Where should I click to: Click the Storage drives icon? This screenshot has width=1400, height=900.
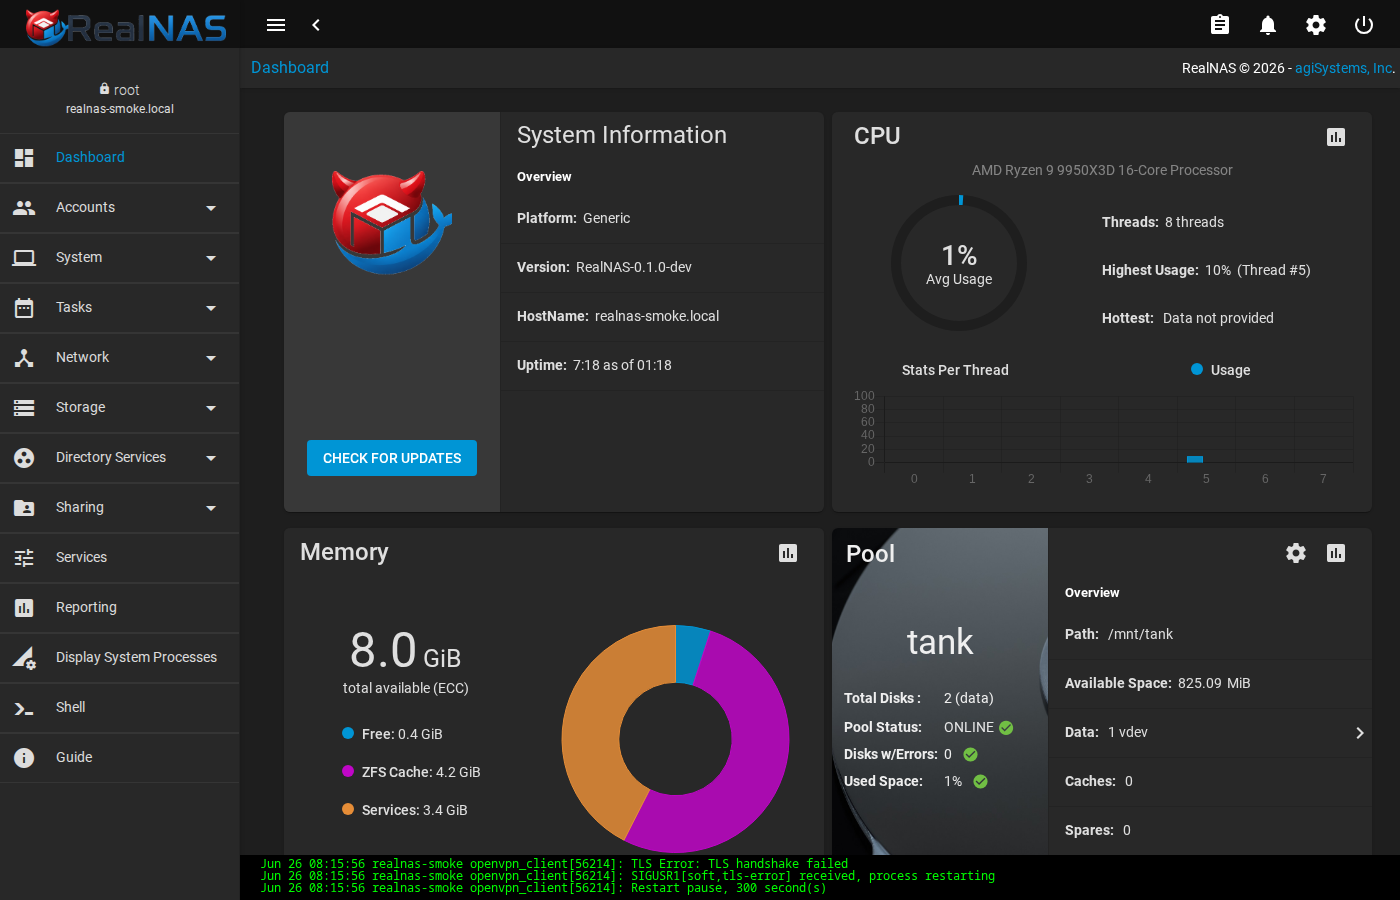pos(24,408)
